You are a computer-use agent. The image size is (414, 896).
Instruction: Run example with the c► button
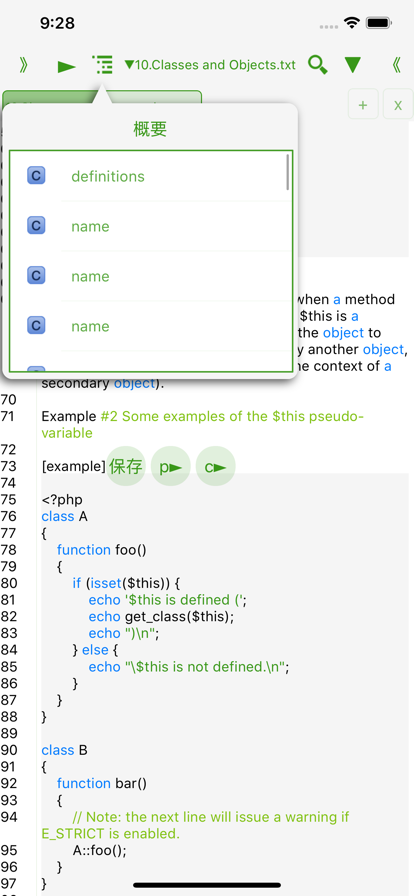(x=215, y=466)
